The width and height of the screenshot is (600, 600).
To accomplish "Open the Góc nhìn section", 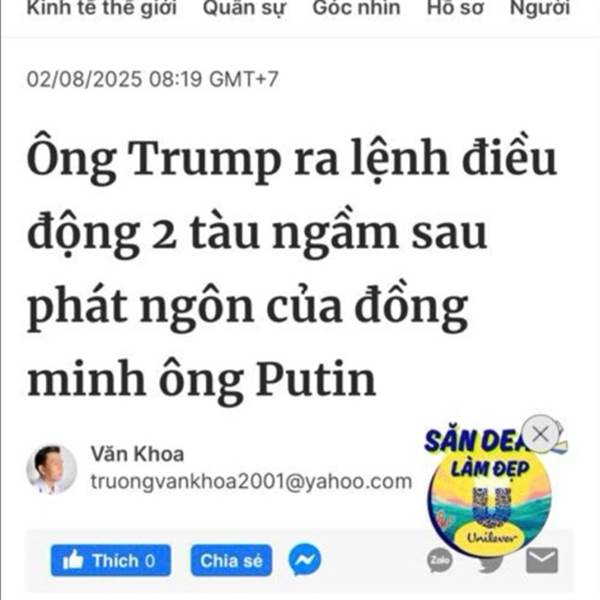I will tap(356, 8).
